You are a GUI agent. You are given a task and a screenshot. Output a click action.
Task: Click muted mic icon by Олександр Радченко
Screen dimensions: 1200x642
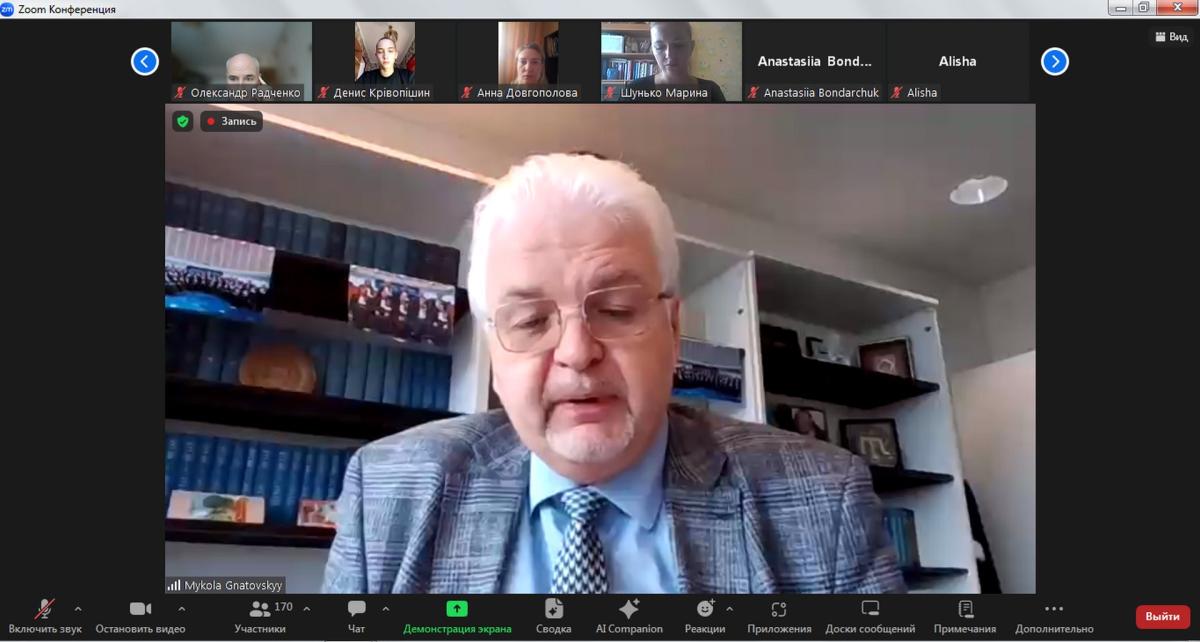tap(181, 92)
